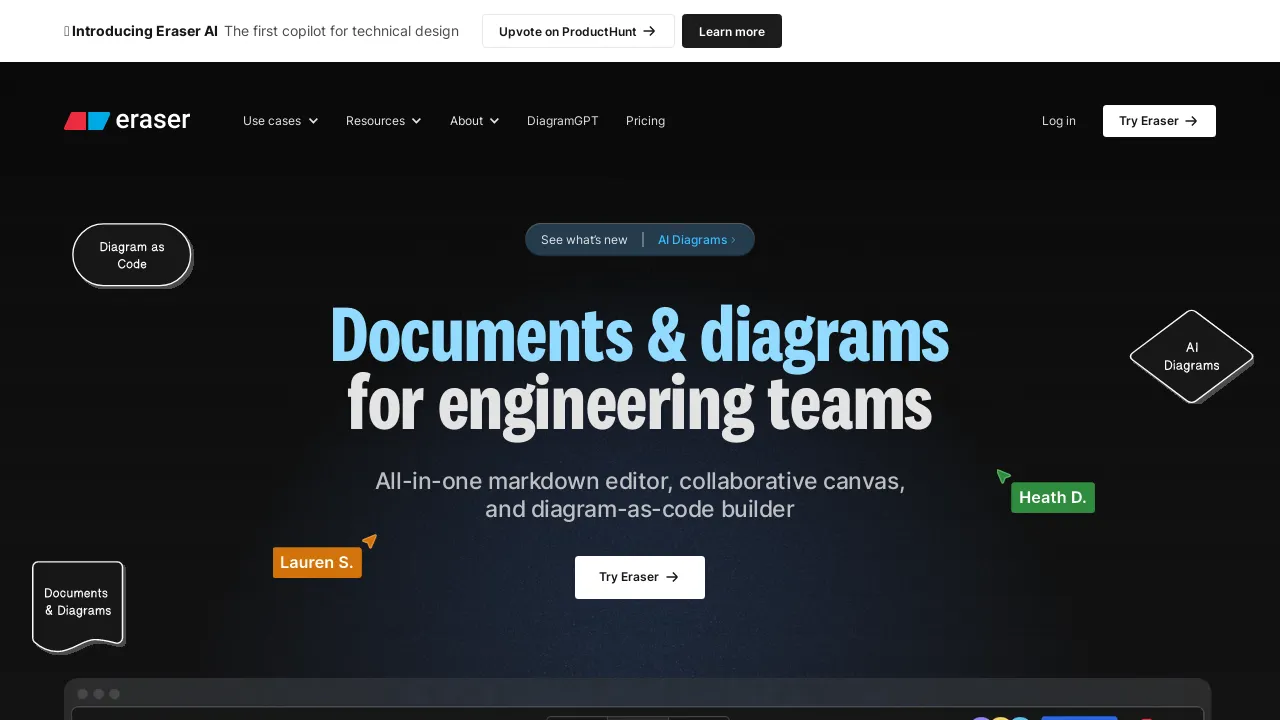
Task: Click Lauren S.'s collaborator cursor label
Action: point(316,562)
